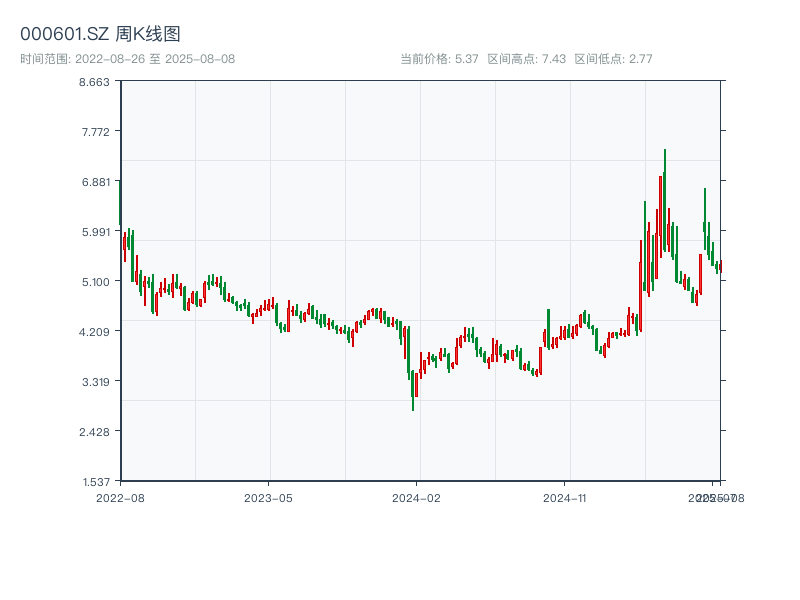Screen dimensions: 800x600
Task: Click the 2022-08 x-axis date label
Action: pos(120,497)
